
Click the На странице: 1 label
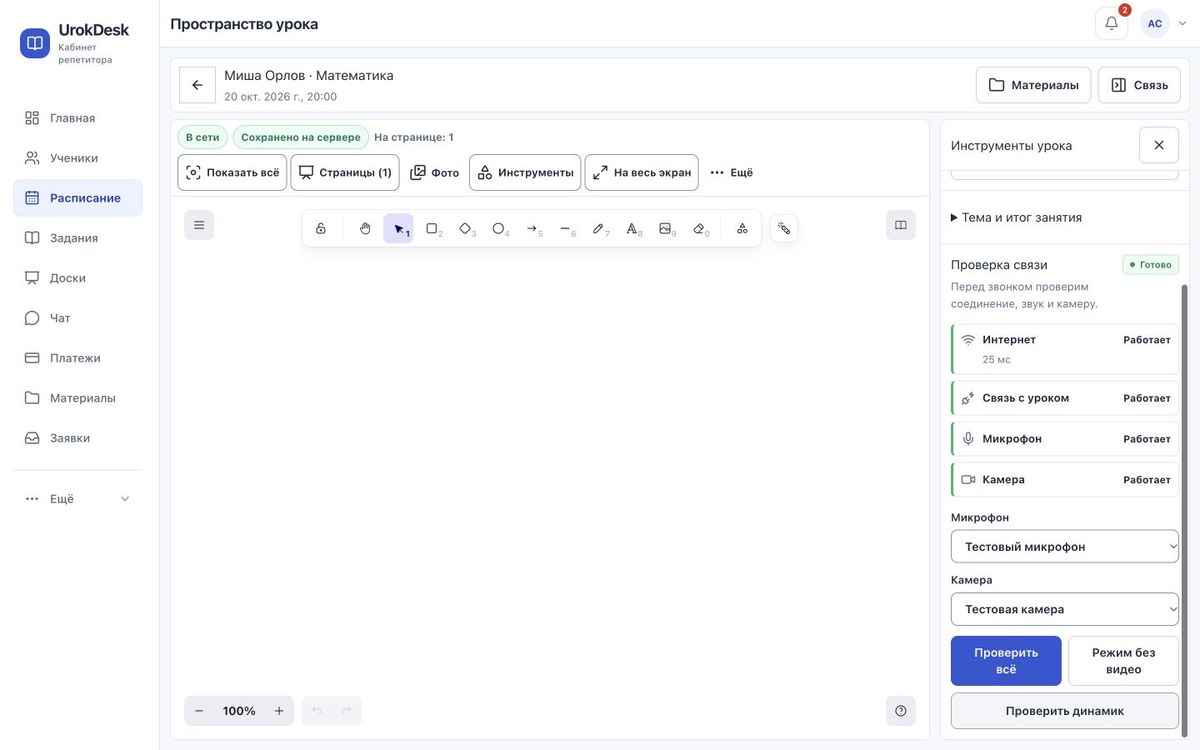click(414, 137)
